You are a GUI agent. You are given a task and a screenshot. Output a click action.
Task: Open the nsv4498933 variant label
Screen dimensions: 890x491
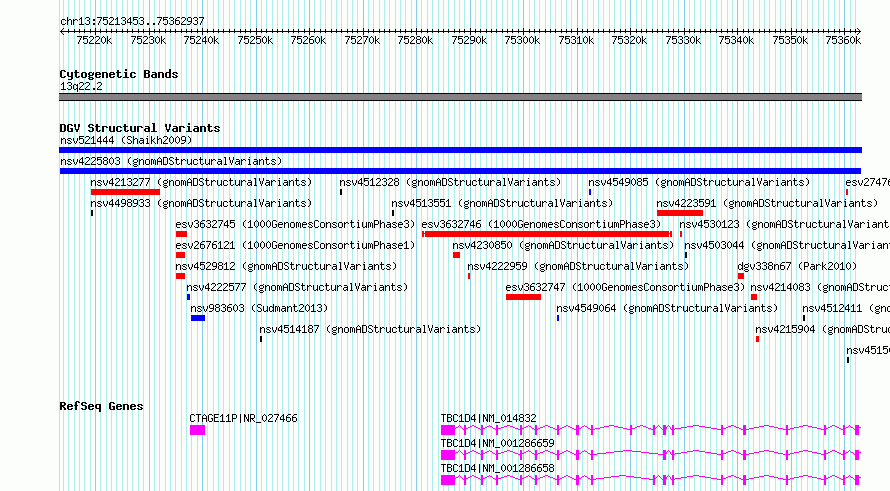point(201,203)
